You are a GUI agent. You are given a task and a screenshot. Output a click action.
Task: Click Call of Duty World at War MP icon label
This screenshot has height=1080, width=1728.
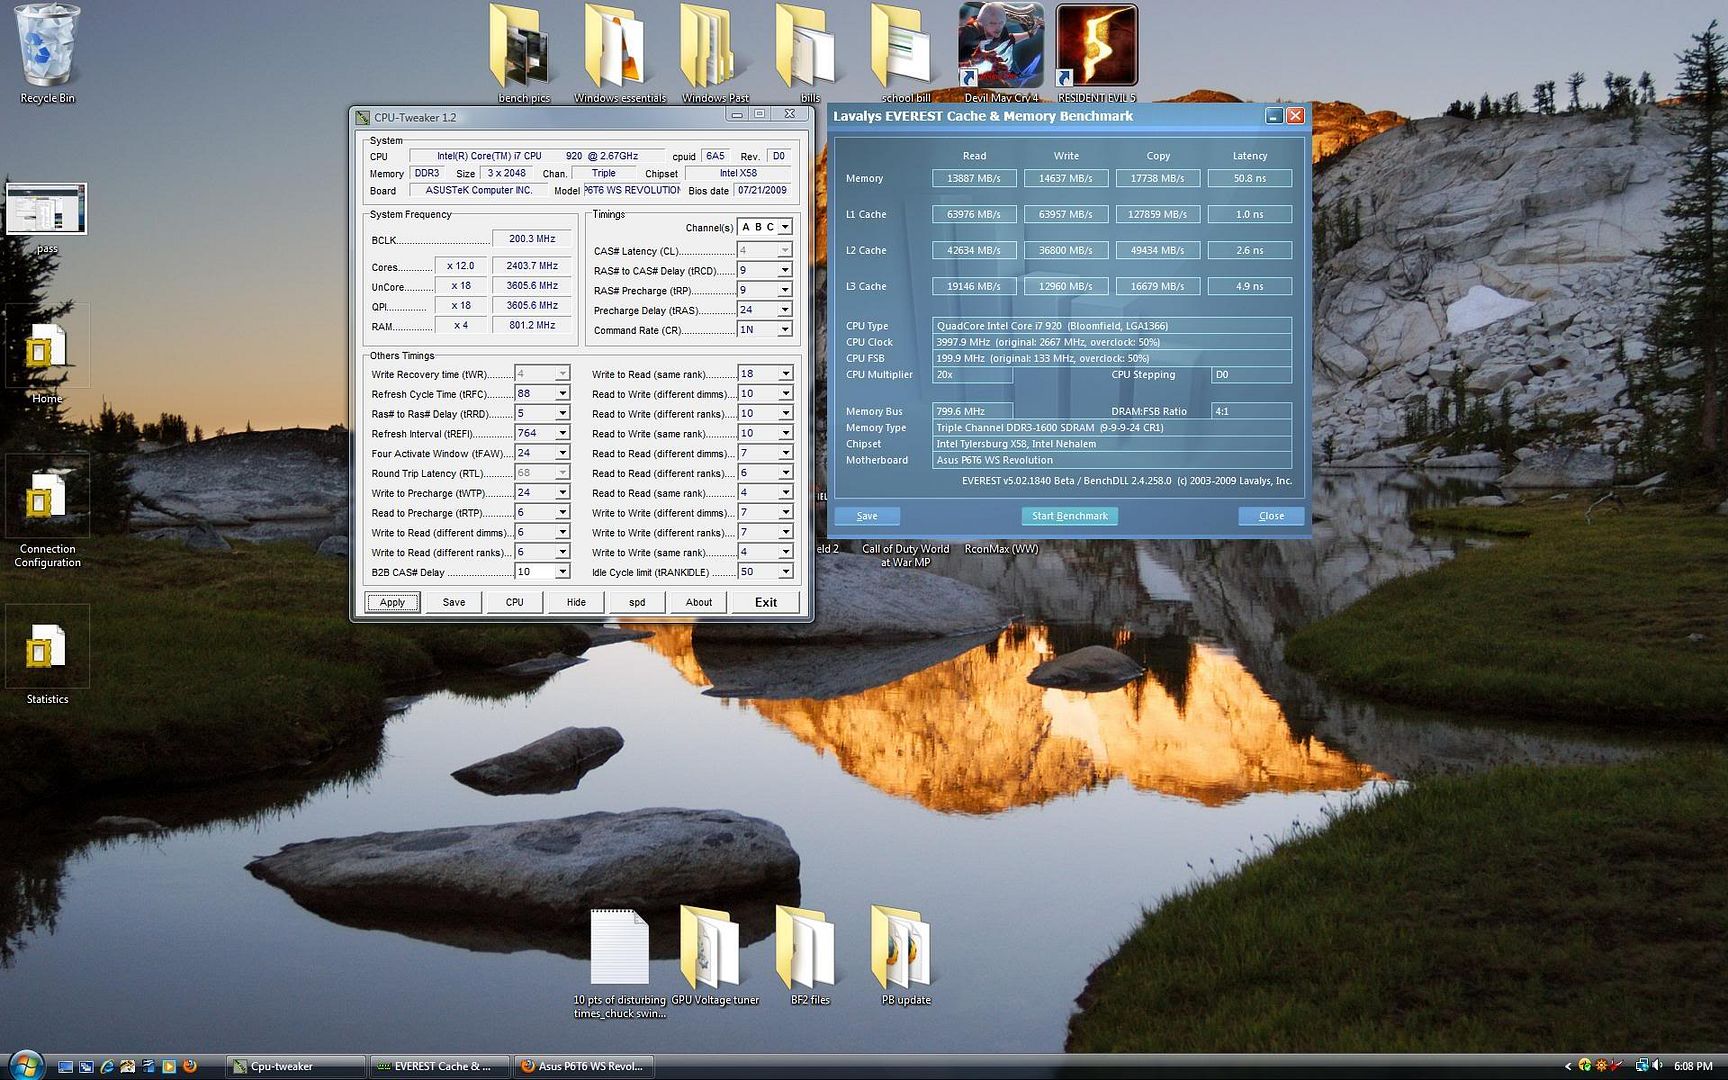point(905,555)
